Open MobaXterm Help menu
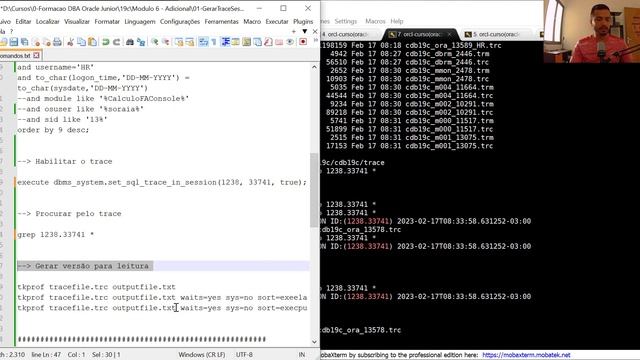 (397, 21)
